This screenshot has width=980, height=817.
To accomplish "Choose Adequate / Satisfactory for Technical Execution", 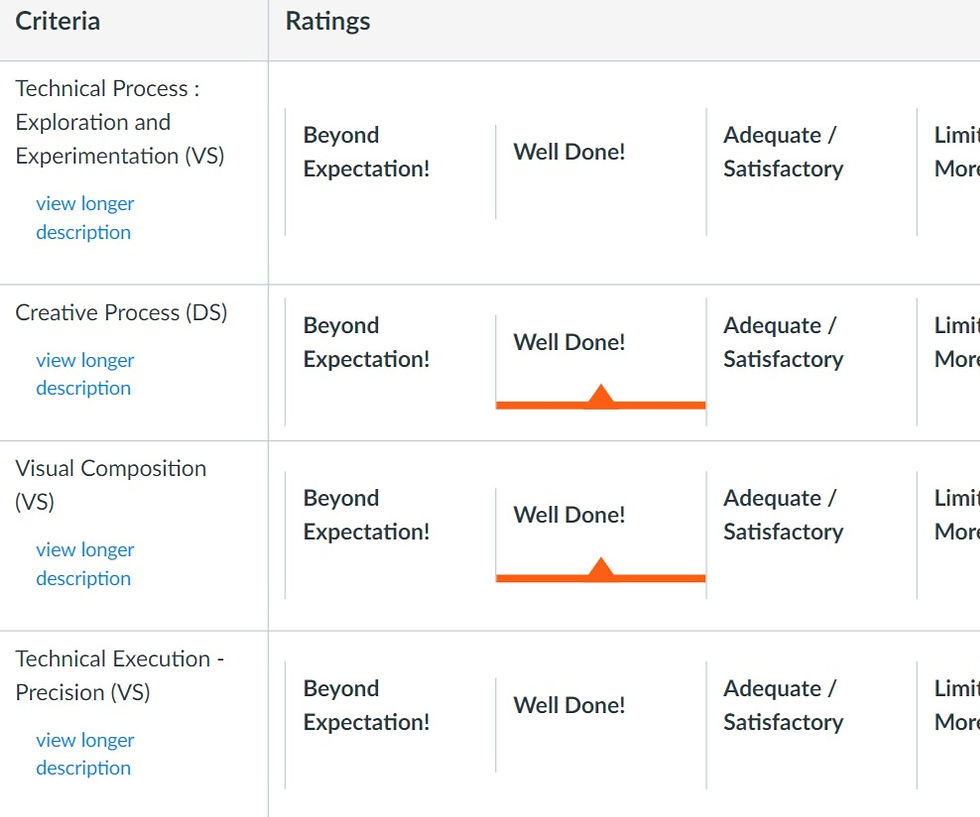I will 783,705.
